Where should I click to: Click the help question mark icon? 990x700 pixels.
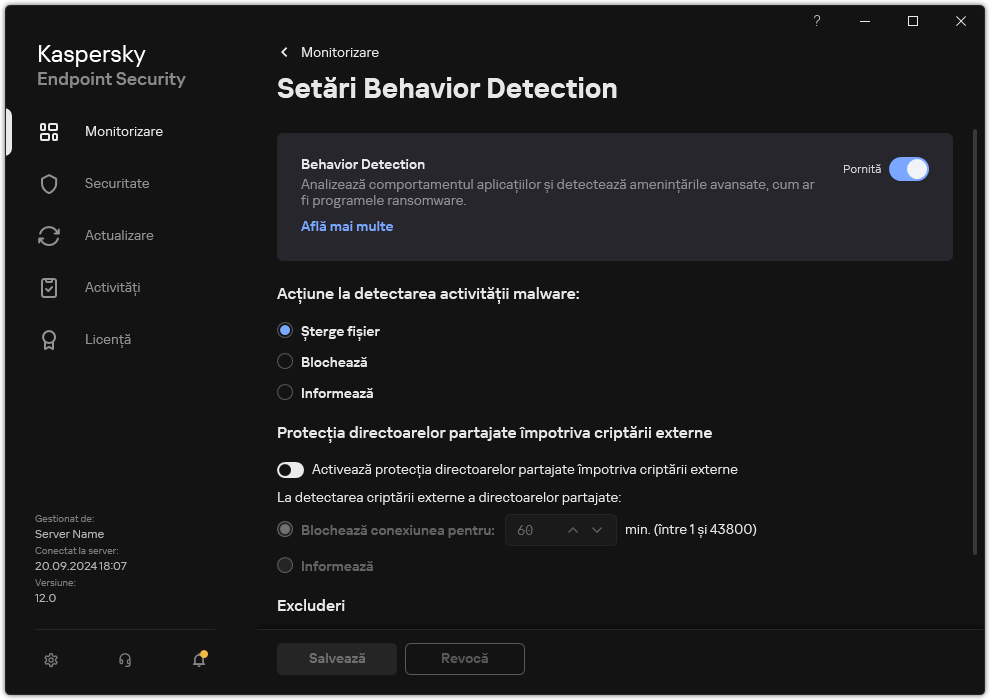[x=816, y=21]
